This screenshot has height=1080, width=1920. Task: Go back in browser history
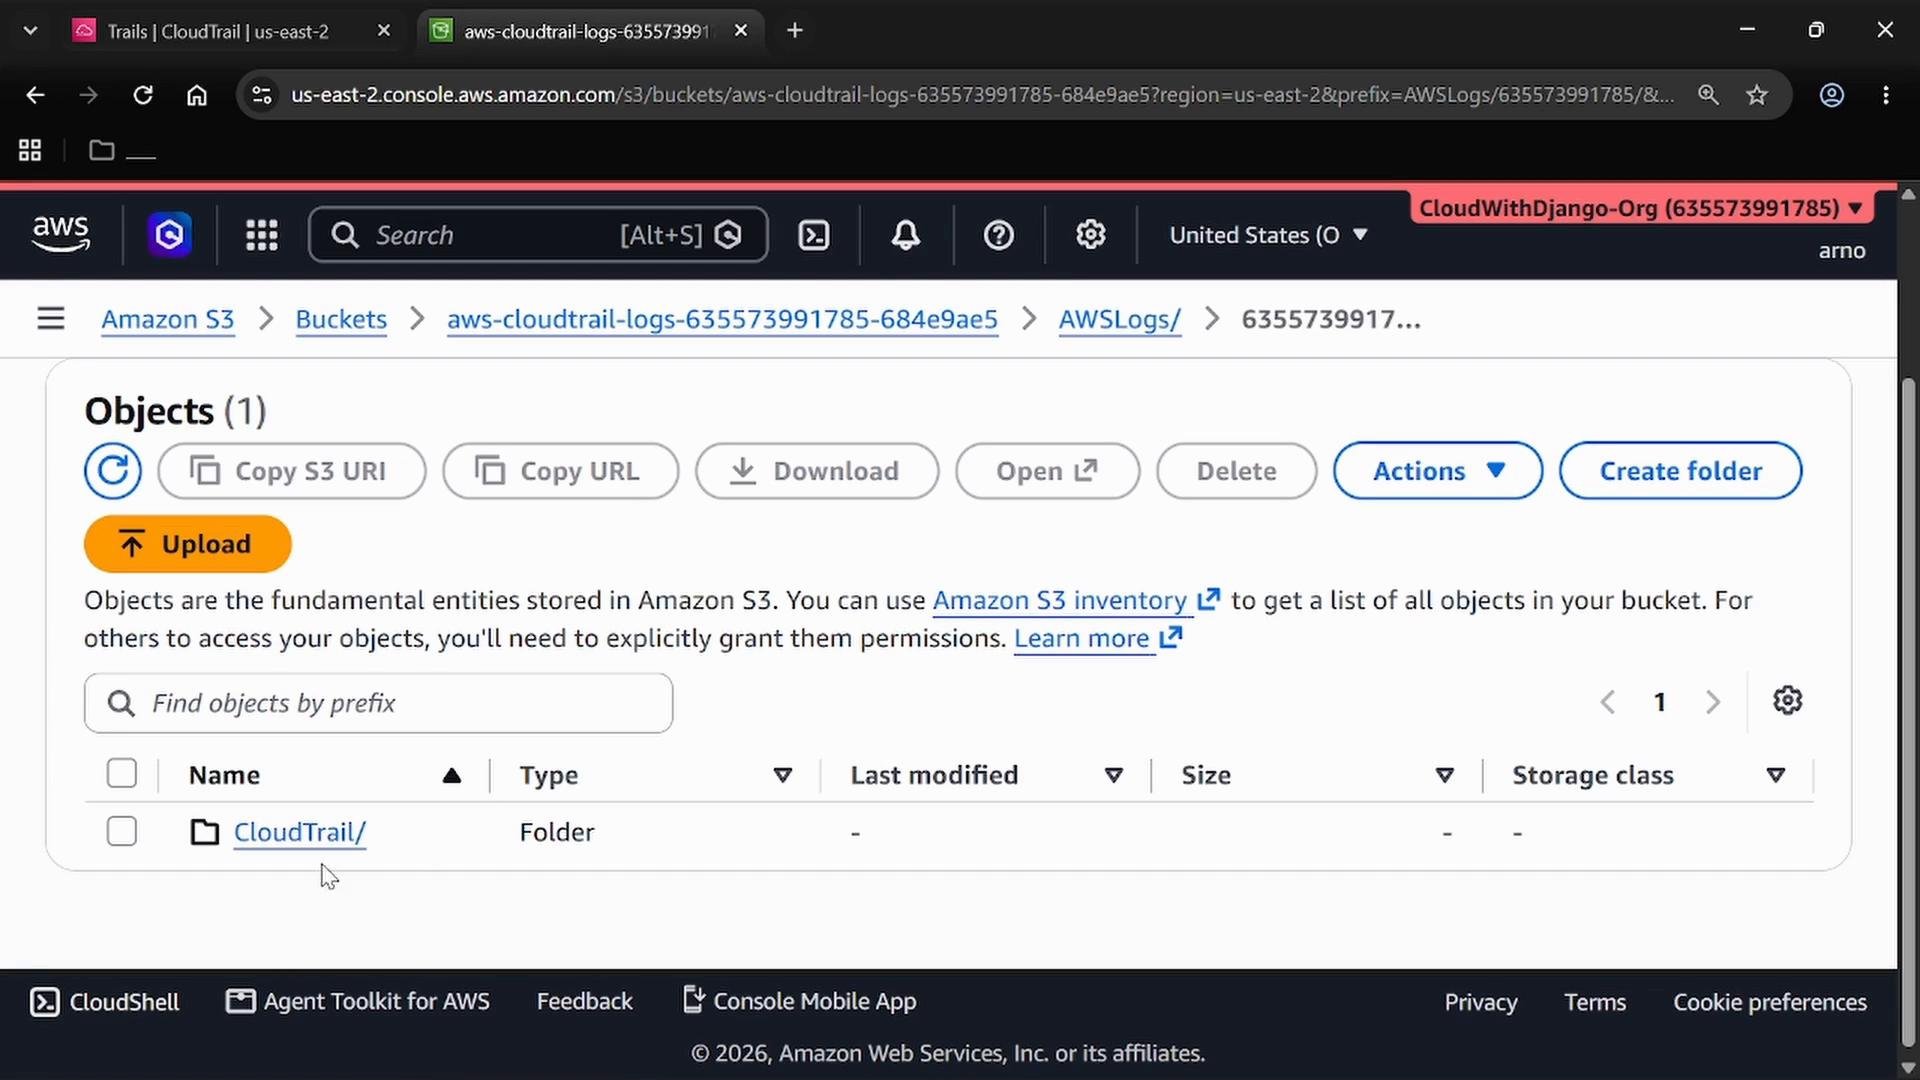35,95
